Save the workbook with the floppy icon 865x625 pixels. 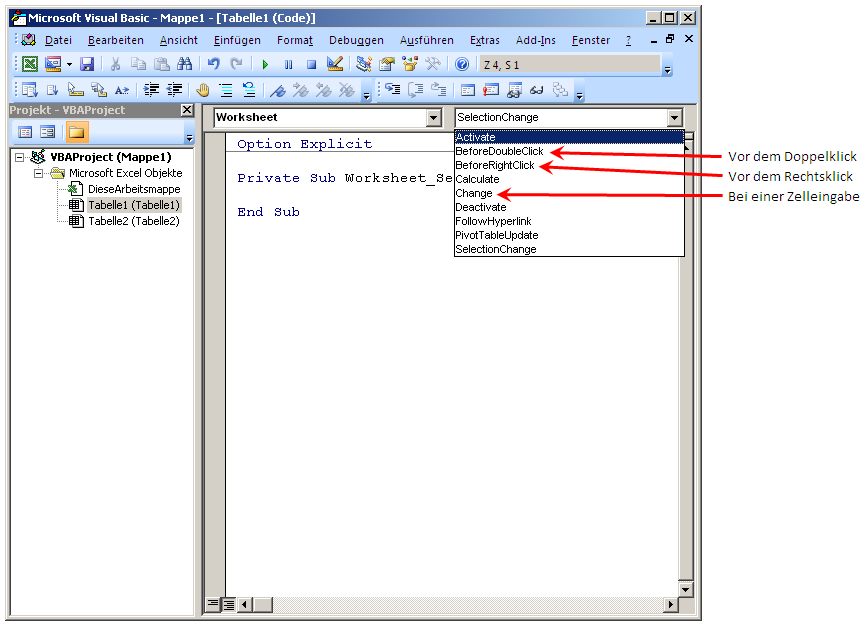pos(87,64)
